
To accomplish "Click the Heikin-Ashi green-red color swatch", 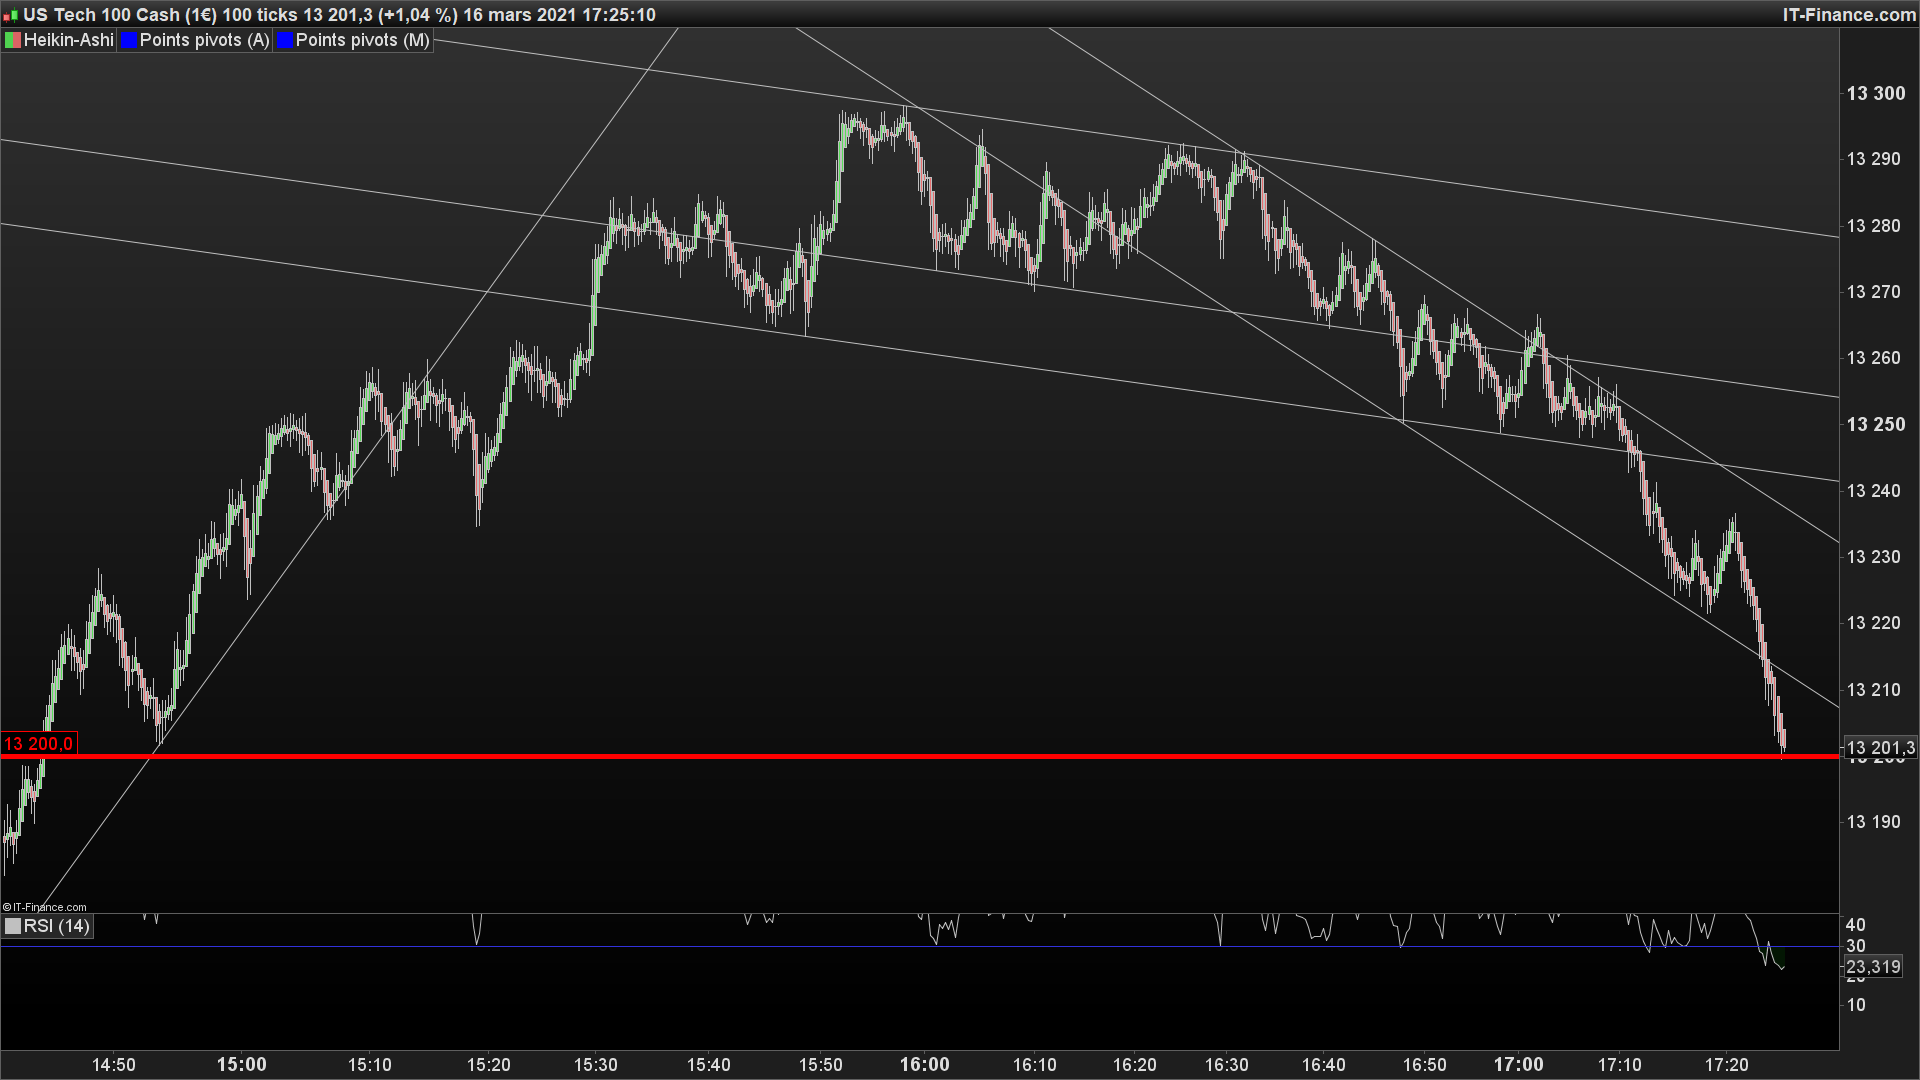I will (x=13, y=40).
